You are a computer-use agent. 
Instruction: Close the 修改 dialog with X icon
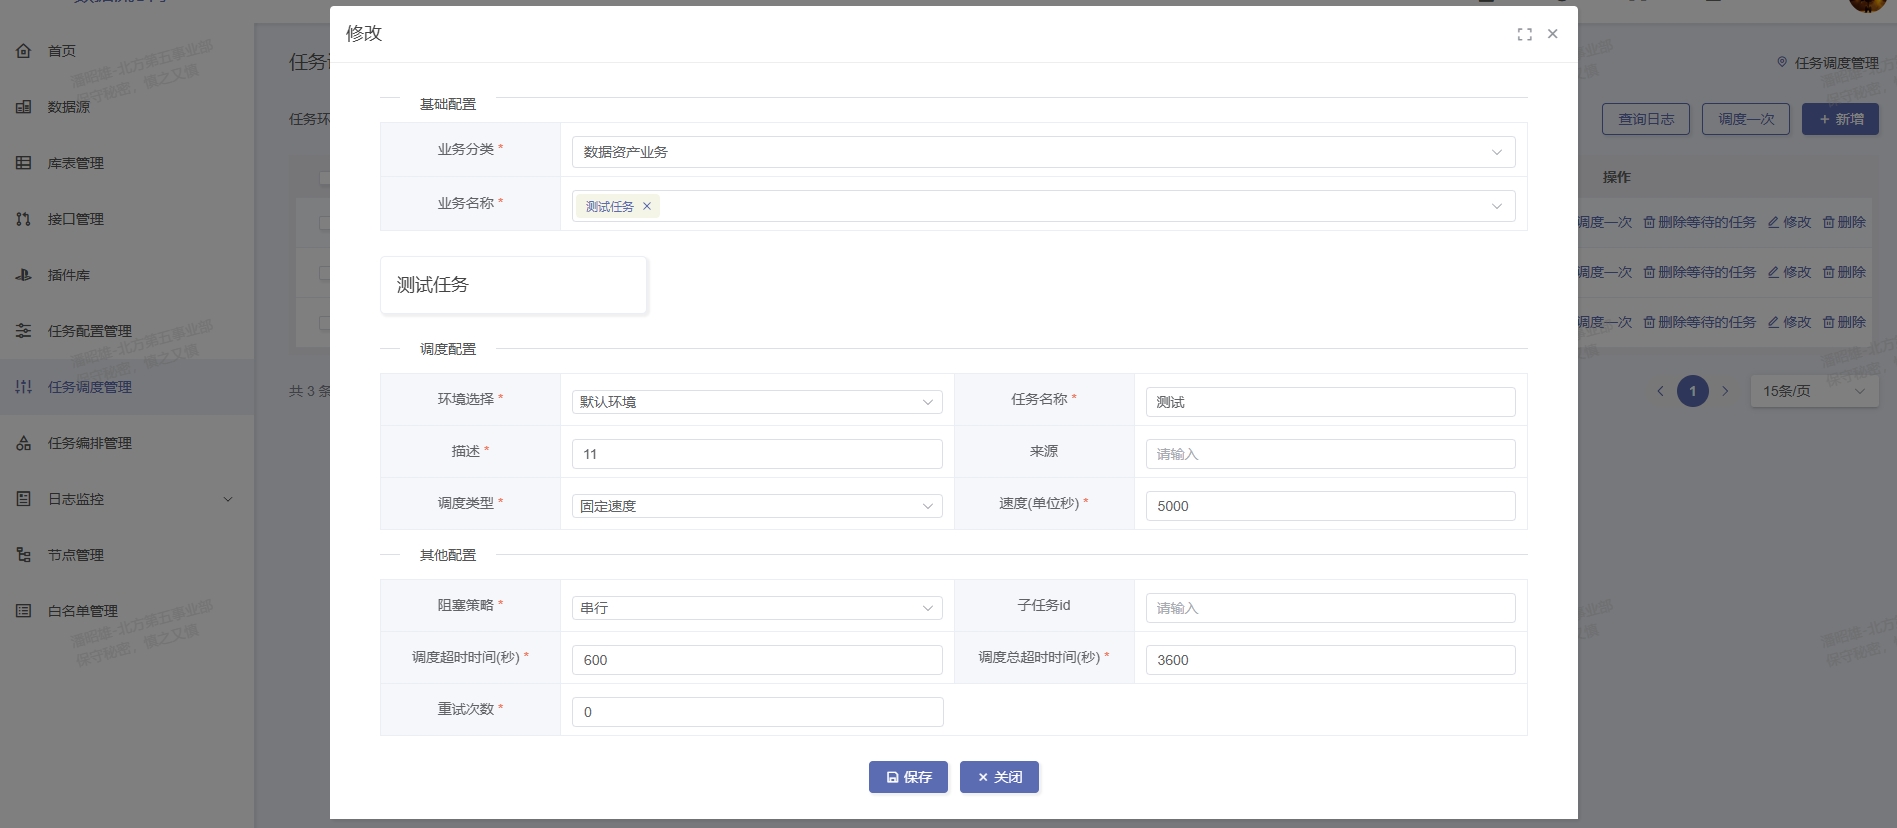coord(1552,34)
